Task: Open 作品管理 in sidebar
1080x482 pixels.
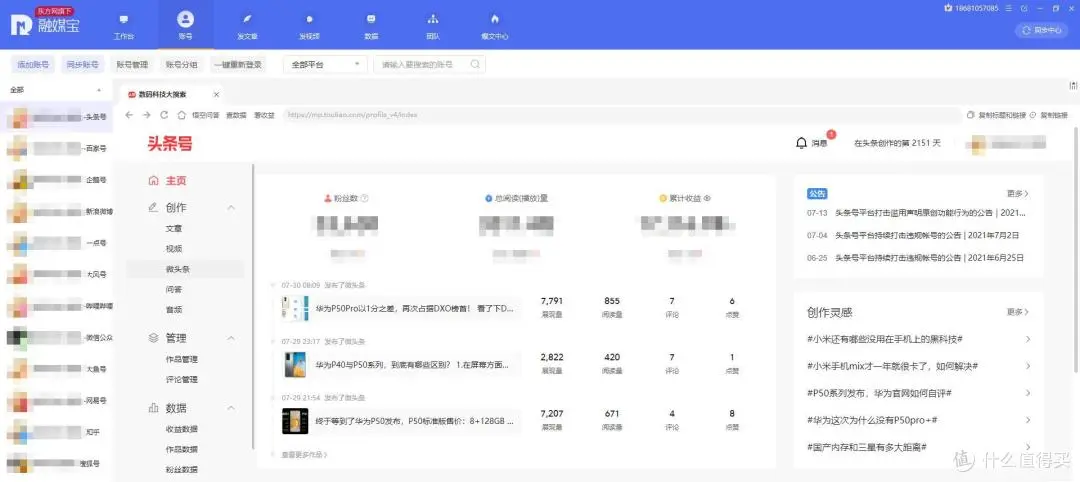Action: tap(182, 359)
